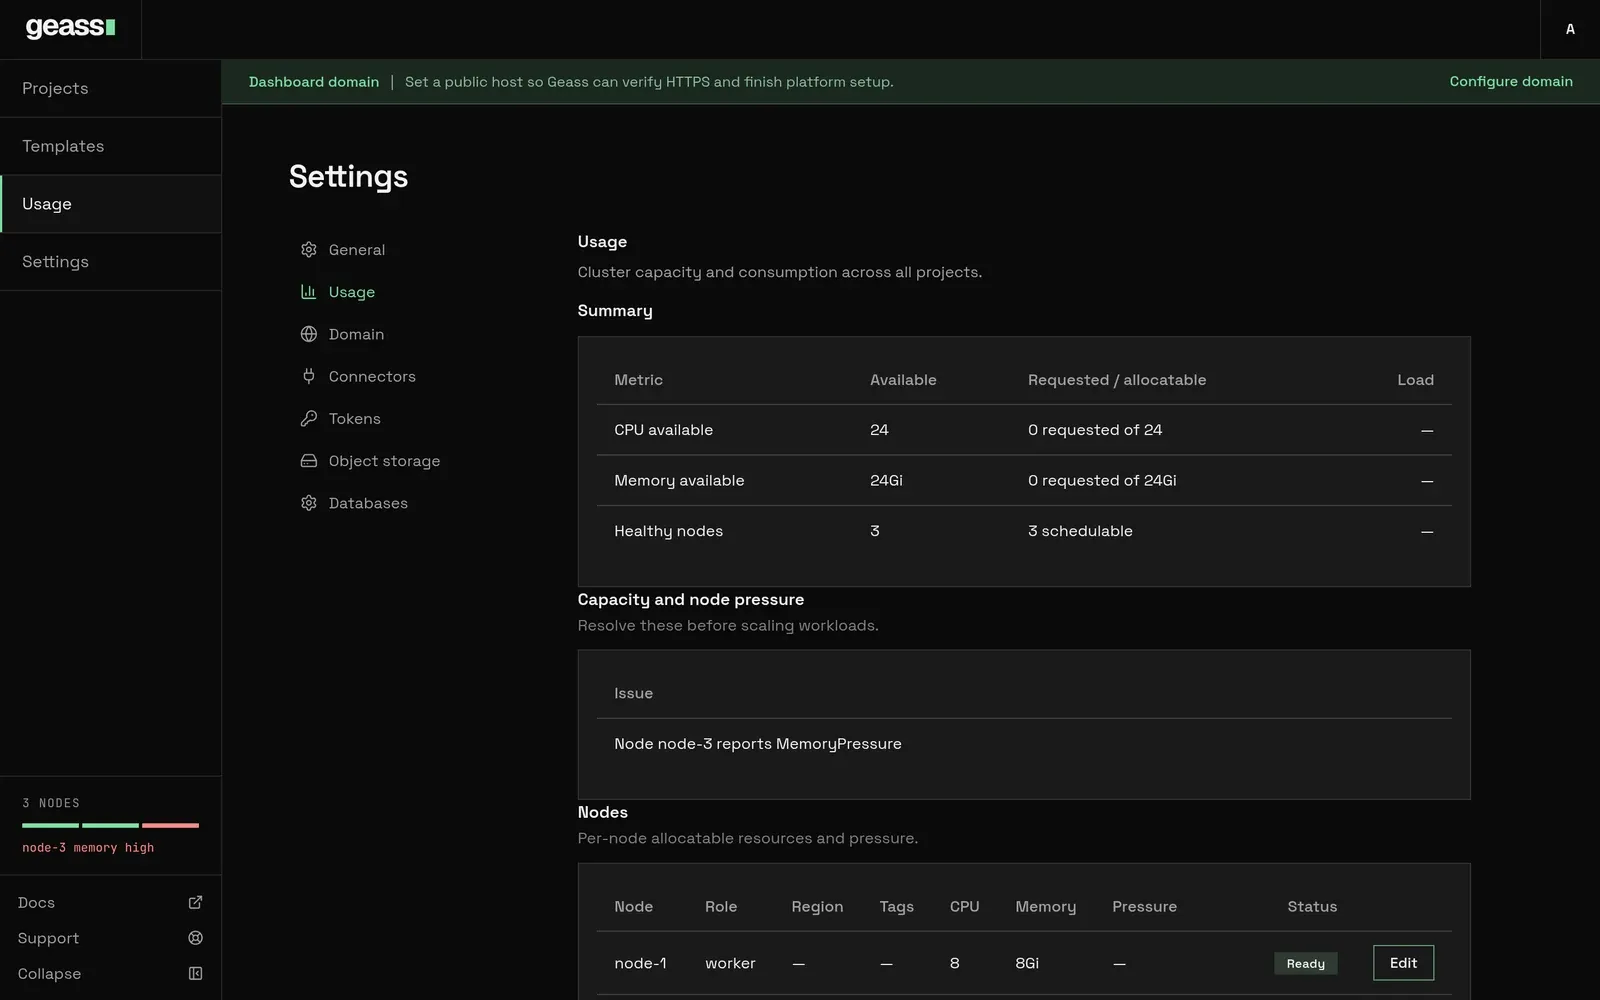The image size is (1600, 1000).
Task: Click the Collapse sidebar icon
Action: tap(196, 974)
